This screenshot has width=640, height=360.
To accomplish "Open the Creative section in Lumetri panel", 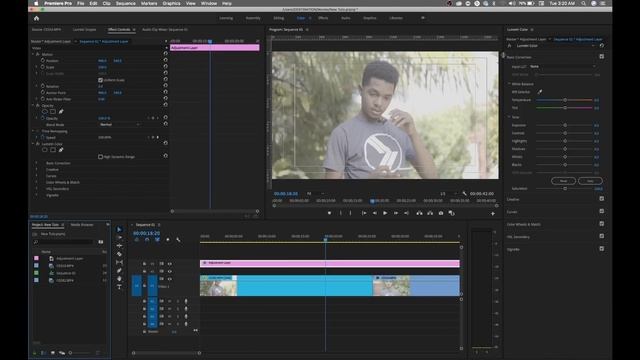I will 513,199.
